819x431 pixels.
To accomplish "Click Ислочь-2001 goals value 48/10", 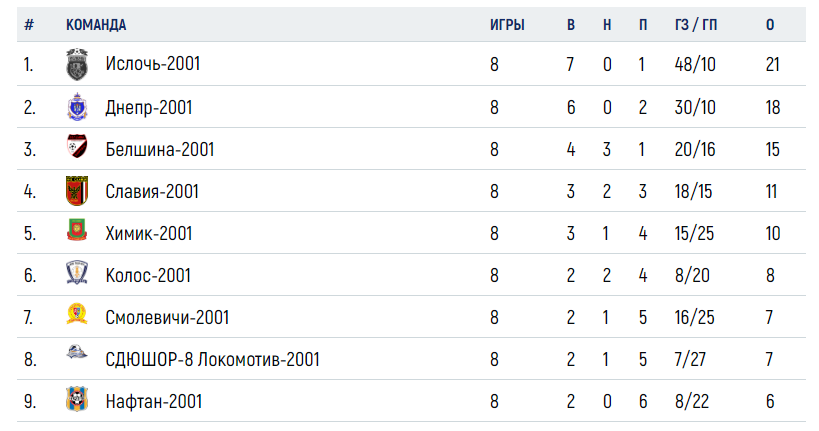I will (x=695, y=64).
